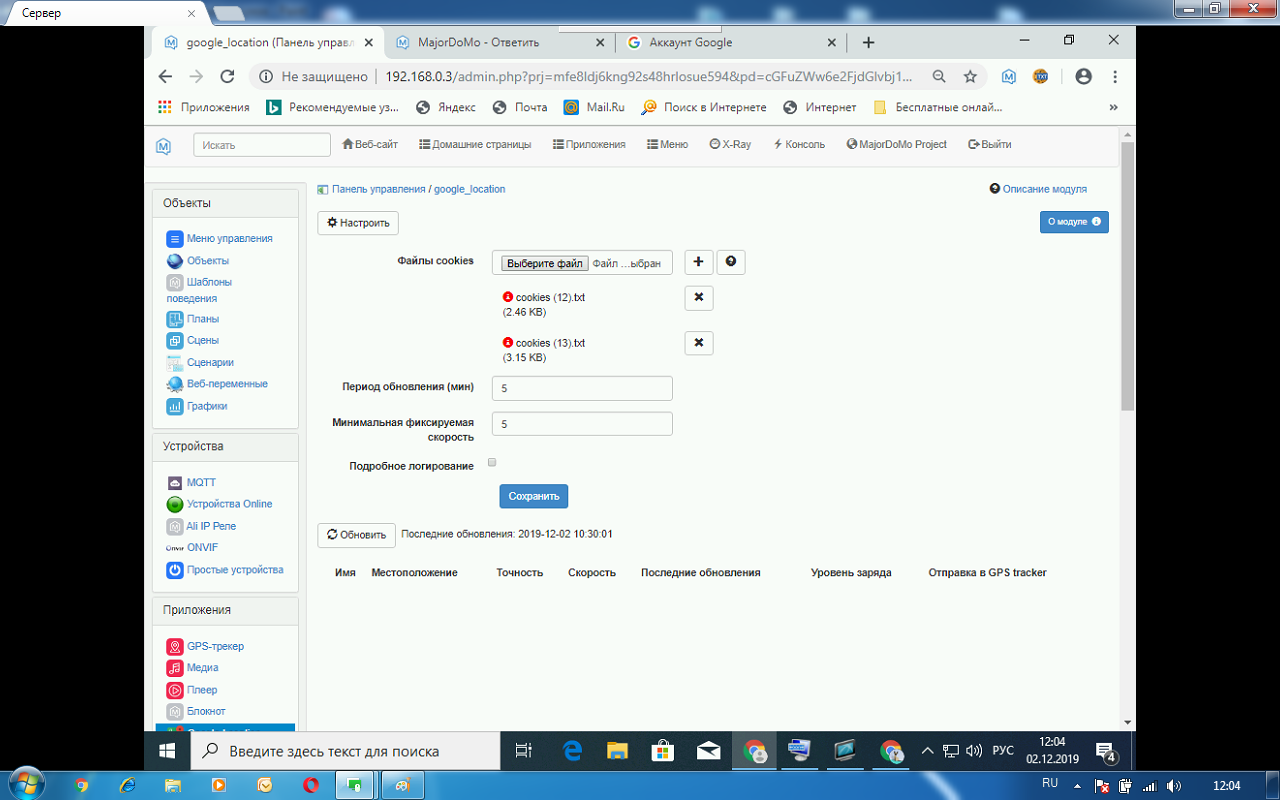The width and height of the screenshot is (1280, 800).
Task: Remove the cookies (12).txt file
Action: pos(698,298)
